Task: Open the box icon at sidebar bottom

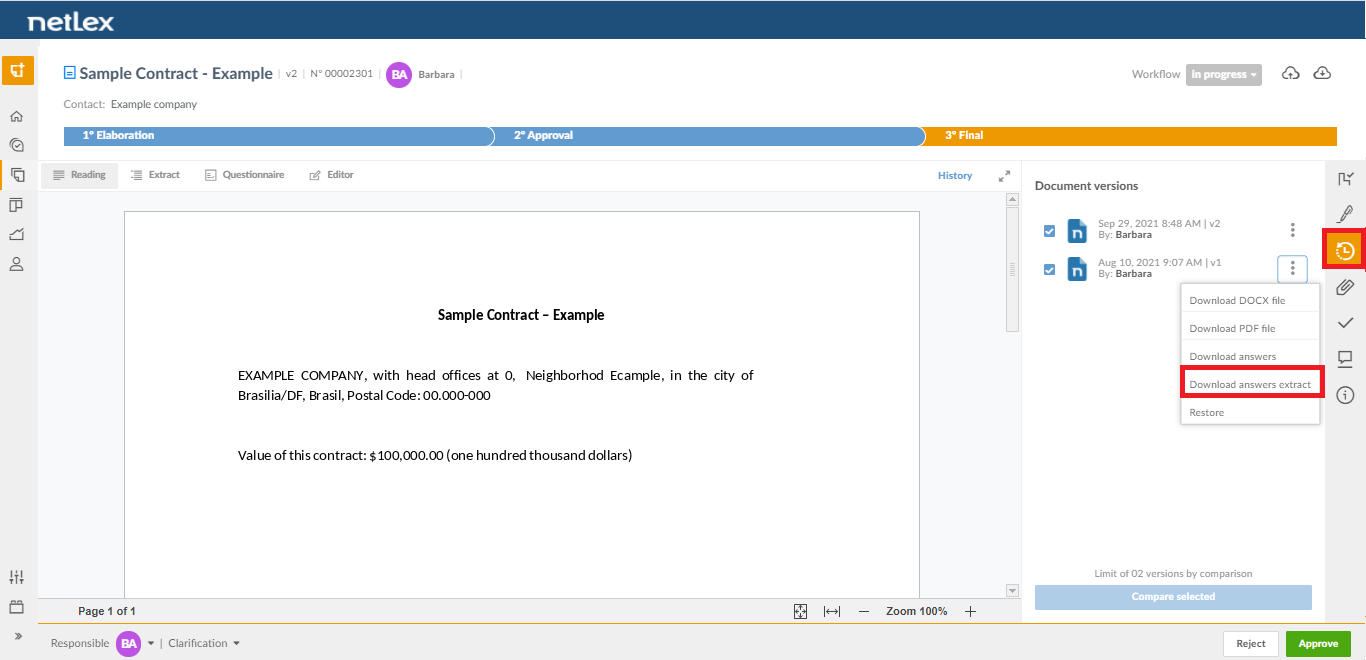Action: pyautogui.click(x=16, y=606)
